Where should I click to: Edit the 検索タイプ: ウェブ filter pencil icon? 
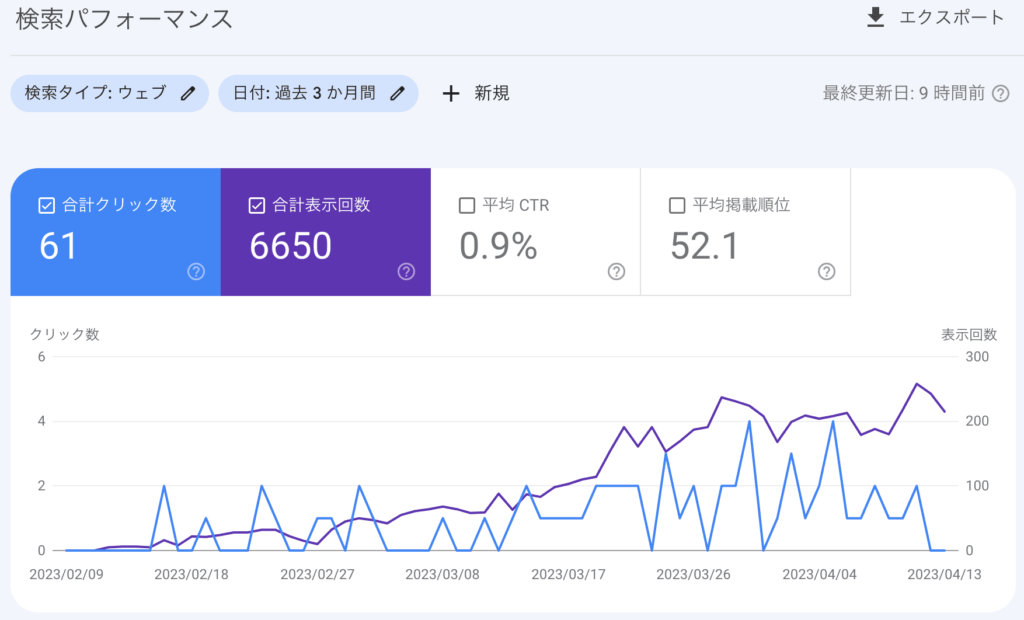coord(188,93)
